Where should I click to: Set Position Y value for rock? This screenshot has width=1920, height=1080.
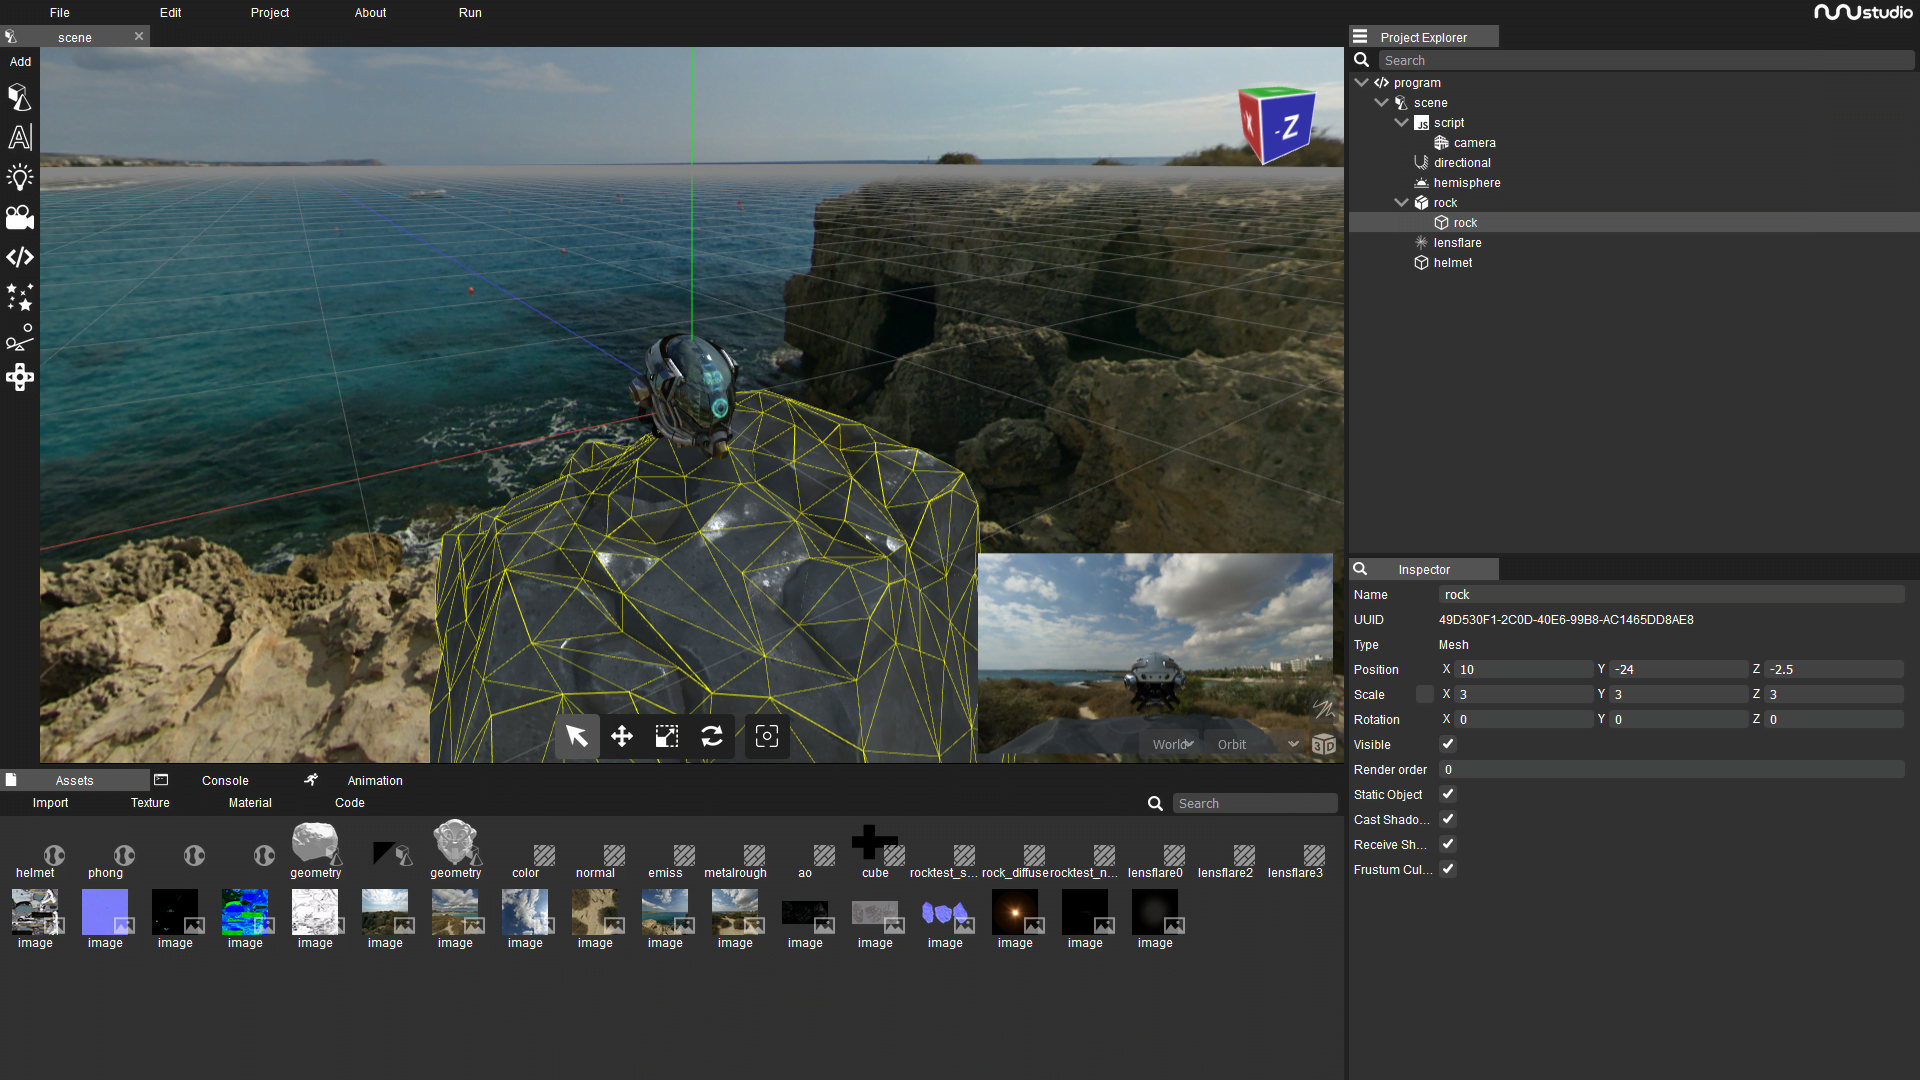click(x=1679, y=669)
